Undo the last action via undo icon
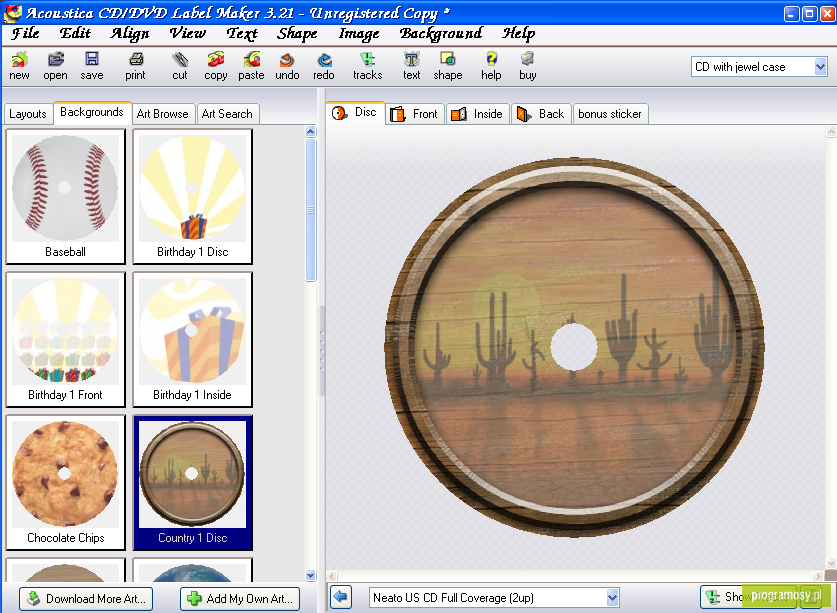The image size is (837, 613). [287, 66]
